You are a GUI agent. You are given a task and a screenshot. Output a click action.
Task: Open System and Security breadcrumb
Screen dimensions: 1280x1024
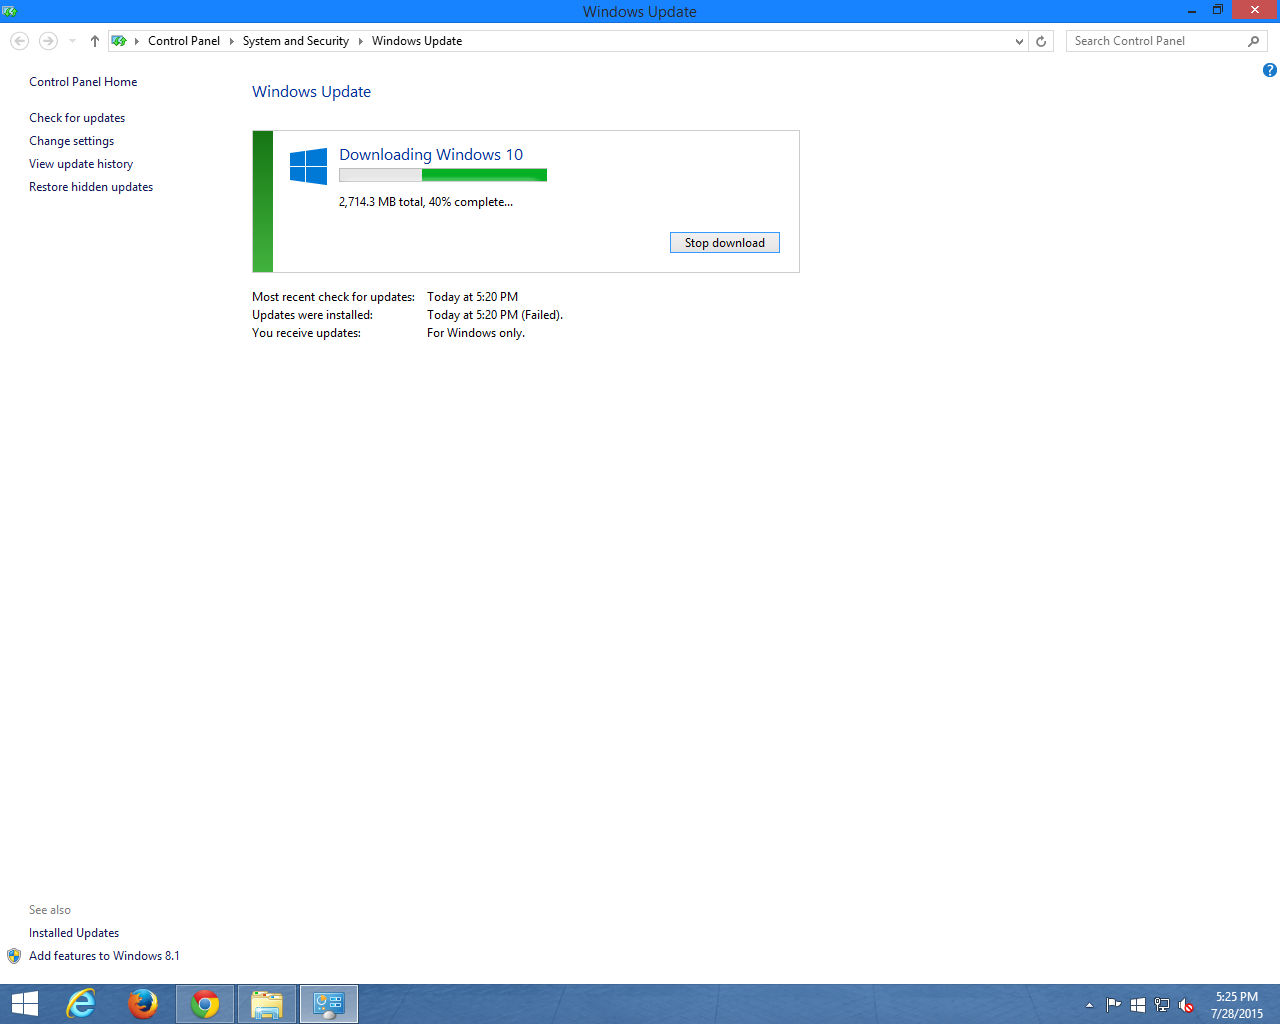point(296,41)
